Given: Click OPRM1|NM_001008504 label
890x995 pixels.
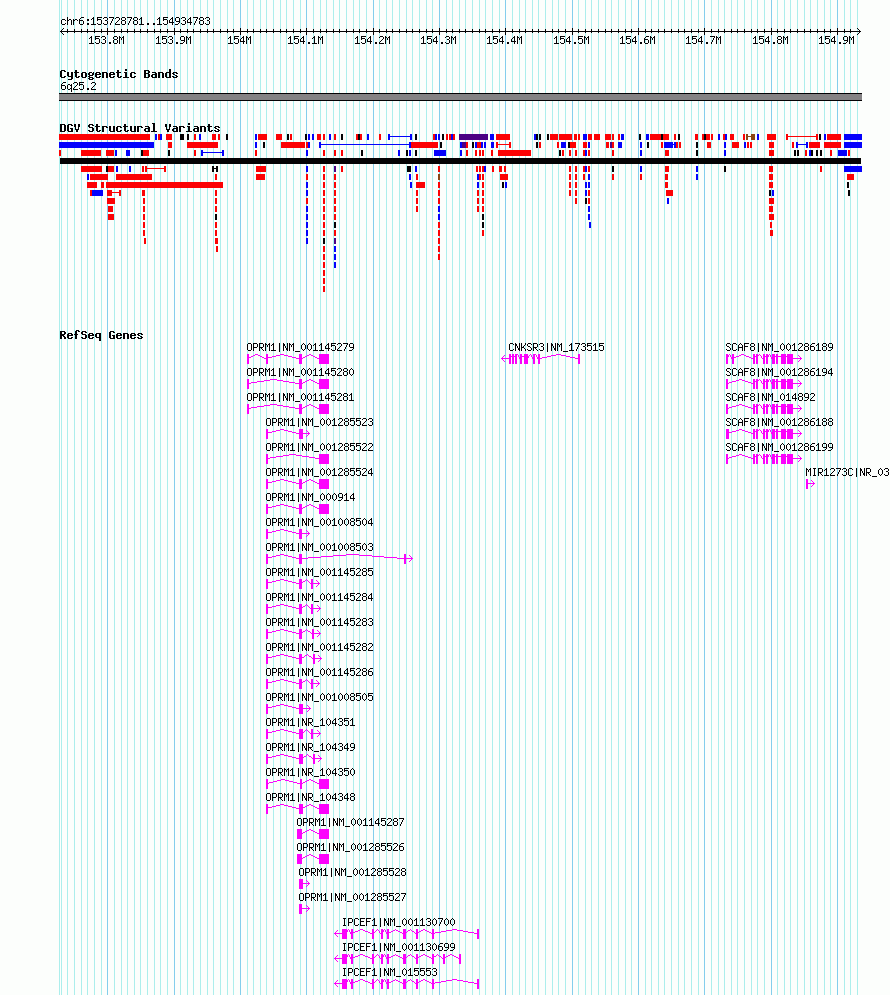Looking at the screenshot, I should 319,522.
